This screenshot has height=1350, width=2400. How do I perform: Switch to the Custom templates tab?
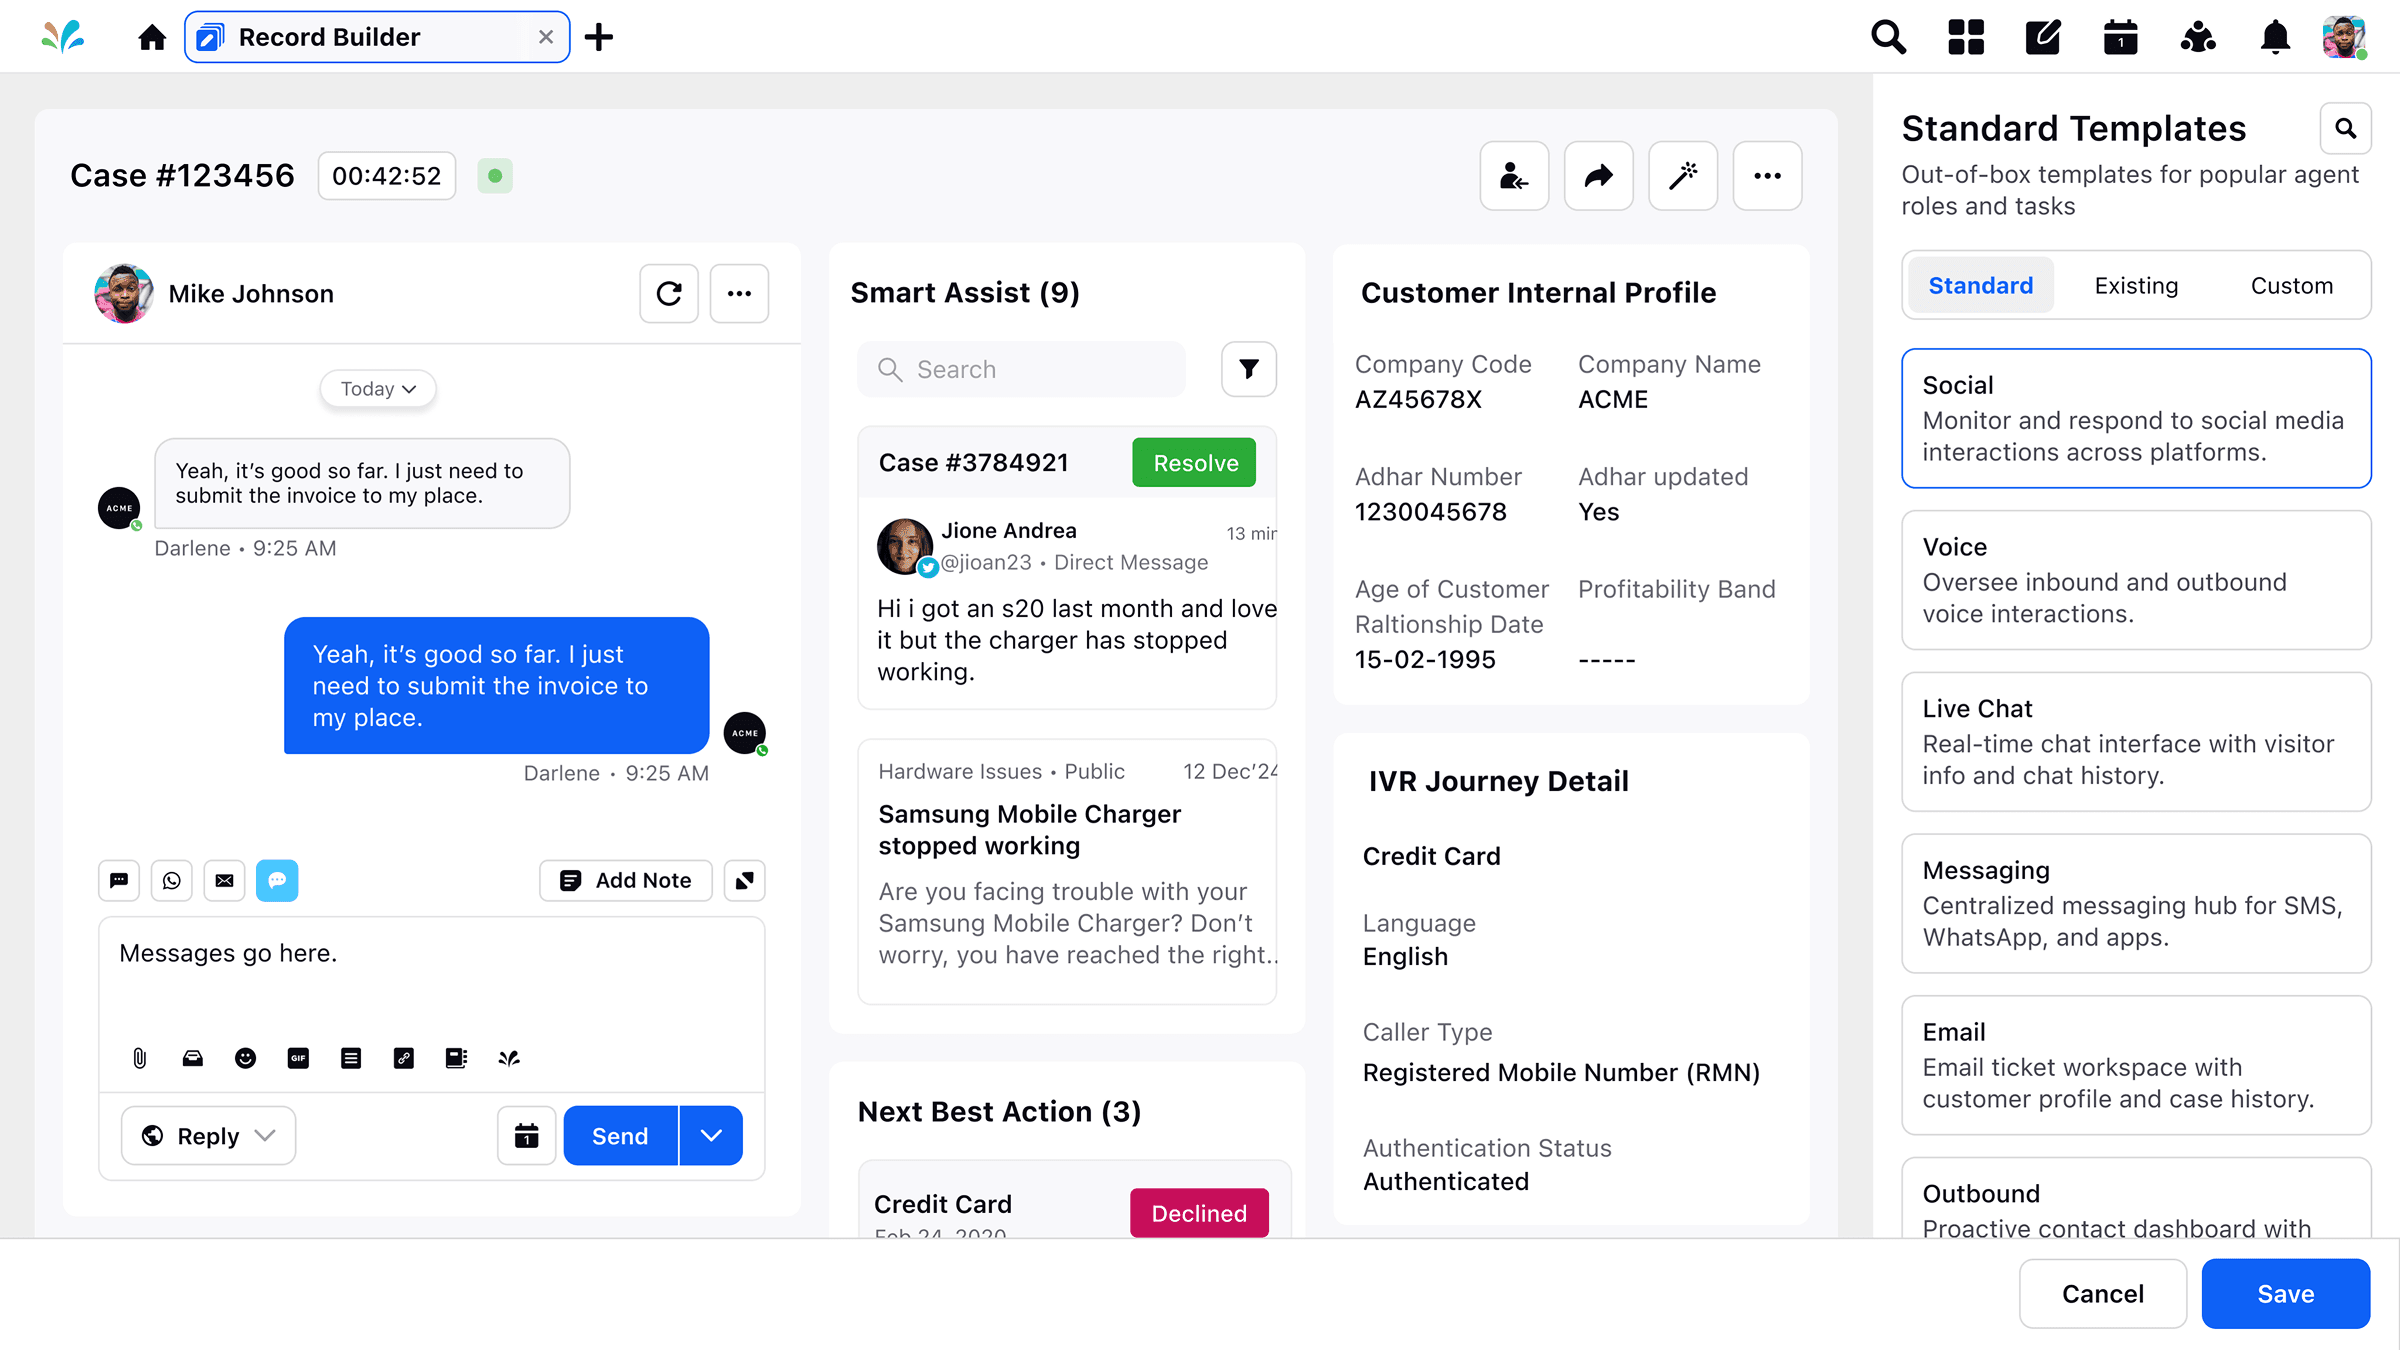[2291, 286]
